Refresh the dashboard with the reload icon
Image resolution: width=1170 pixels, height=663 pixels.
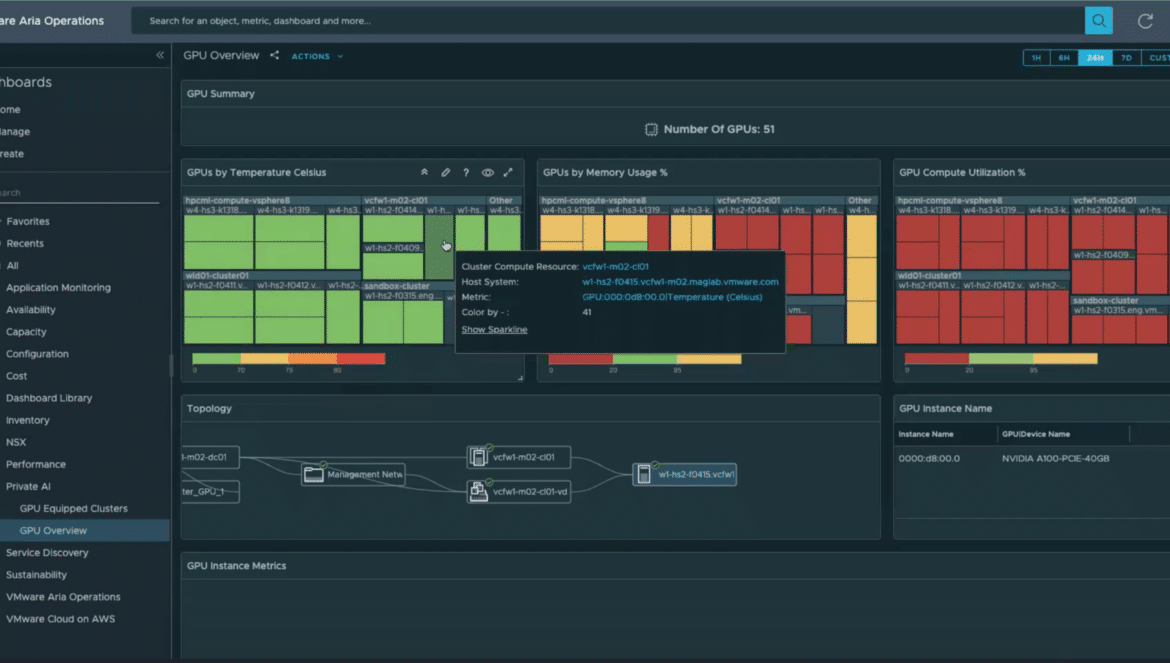[1145, 21]
